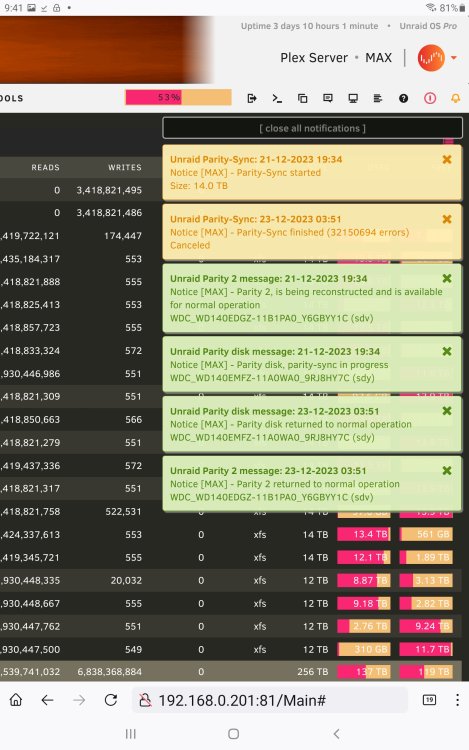Click reads value 424,337,613
This screenshot has height=750, width=469.
click(30, 534)
